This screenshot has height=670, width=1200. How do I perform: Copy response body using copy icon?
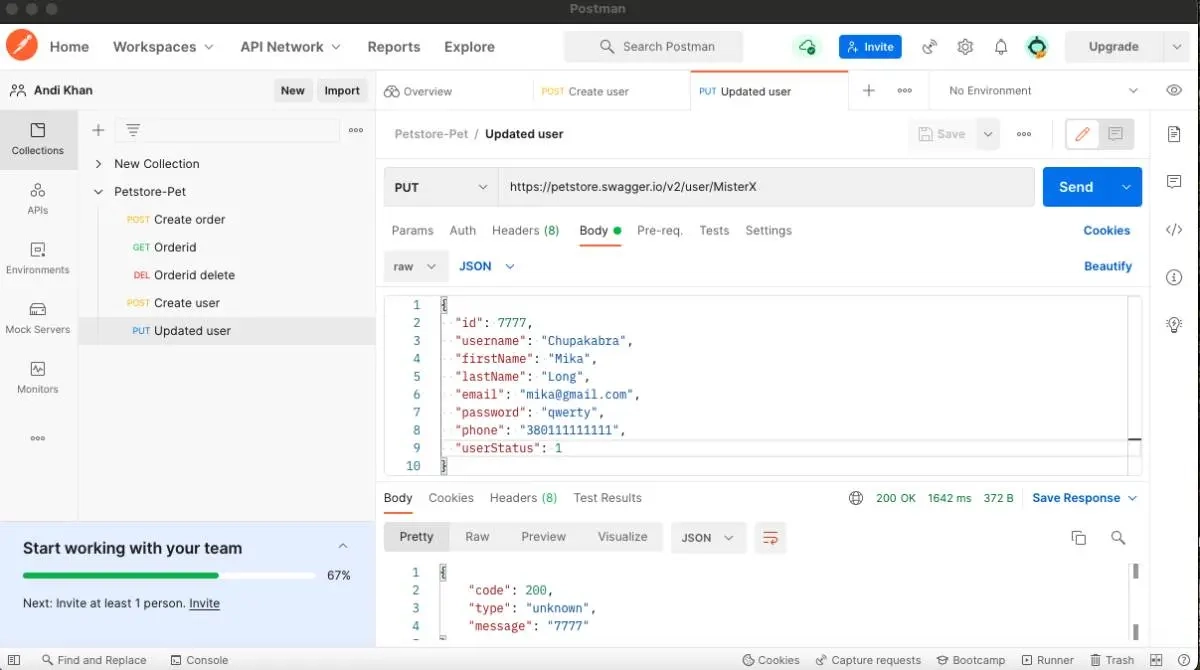[x=1078, y=538]
